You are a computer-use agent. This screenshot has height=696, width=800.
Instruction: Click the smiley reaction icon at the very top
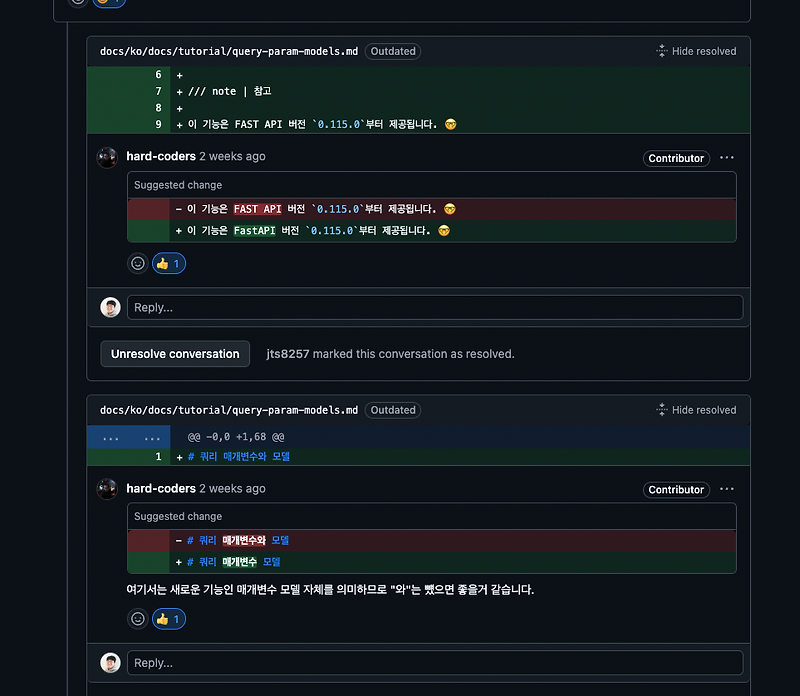[77, 3]
